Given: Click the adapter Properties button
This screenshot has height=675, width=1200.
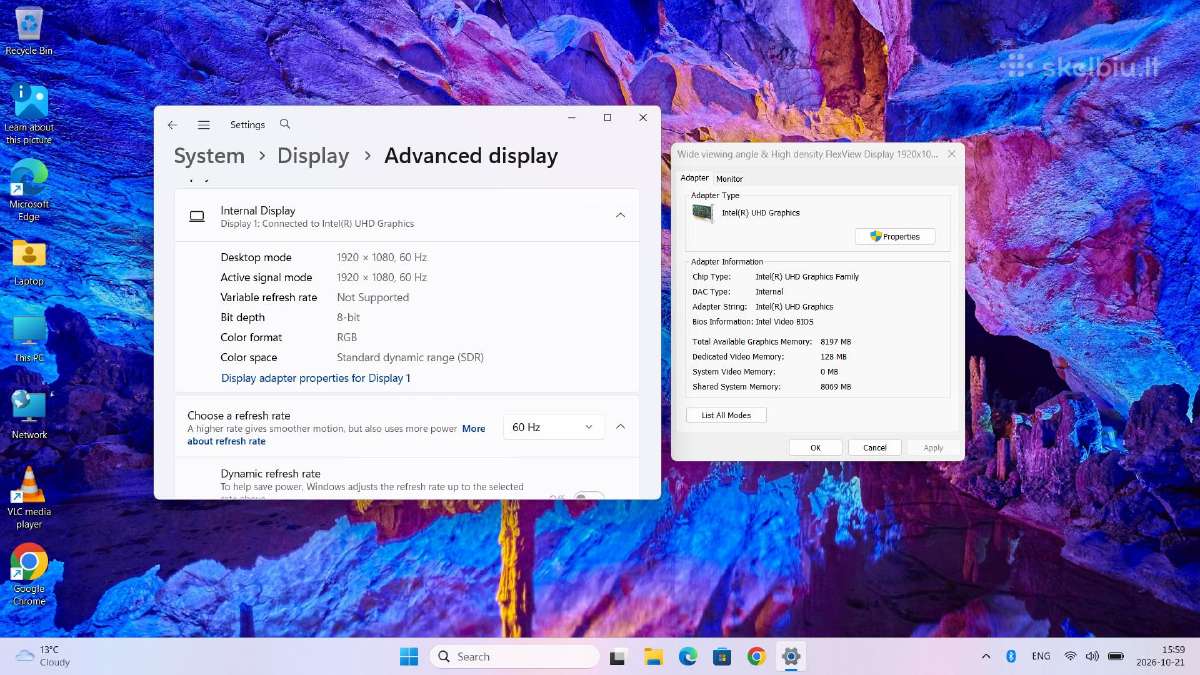Looking at the screenshot, I should point(895,237).
